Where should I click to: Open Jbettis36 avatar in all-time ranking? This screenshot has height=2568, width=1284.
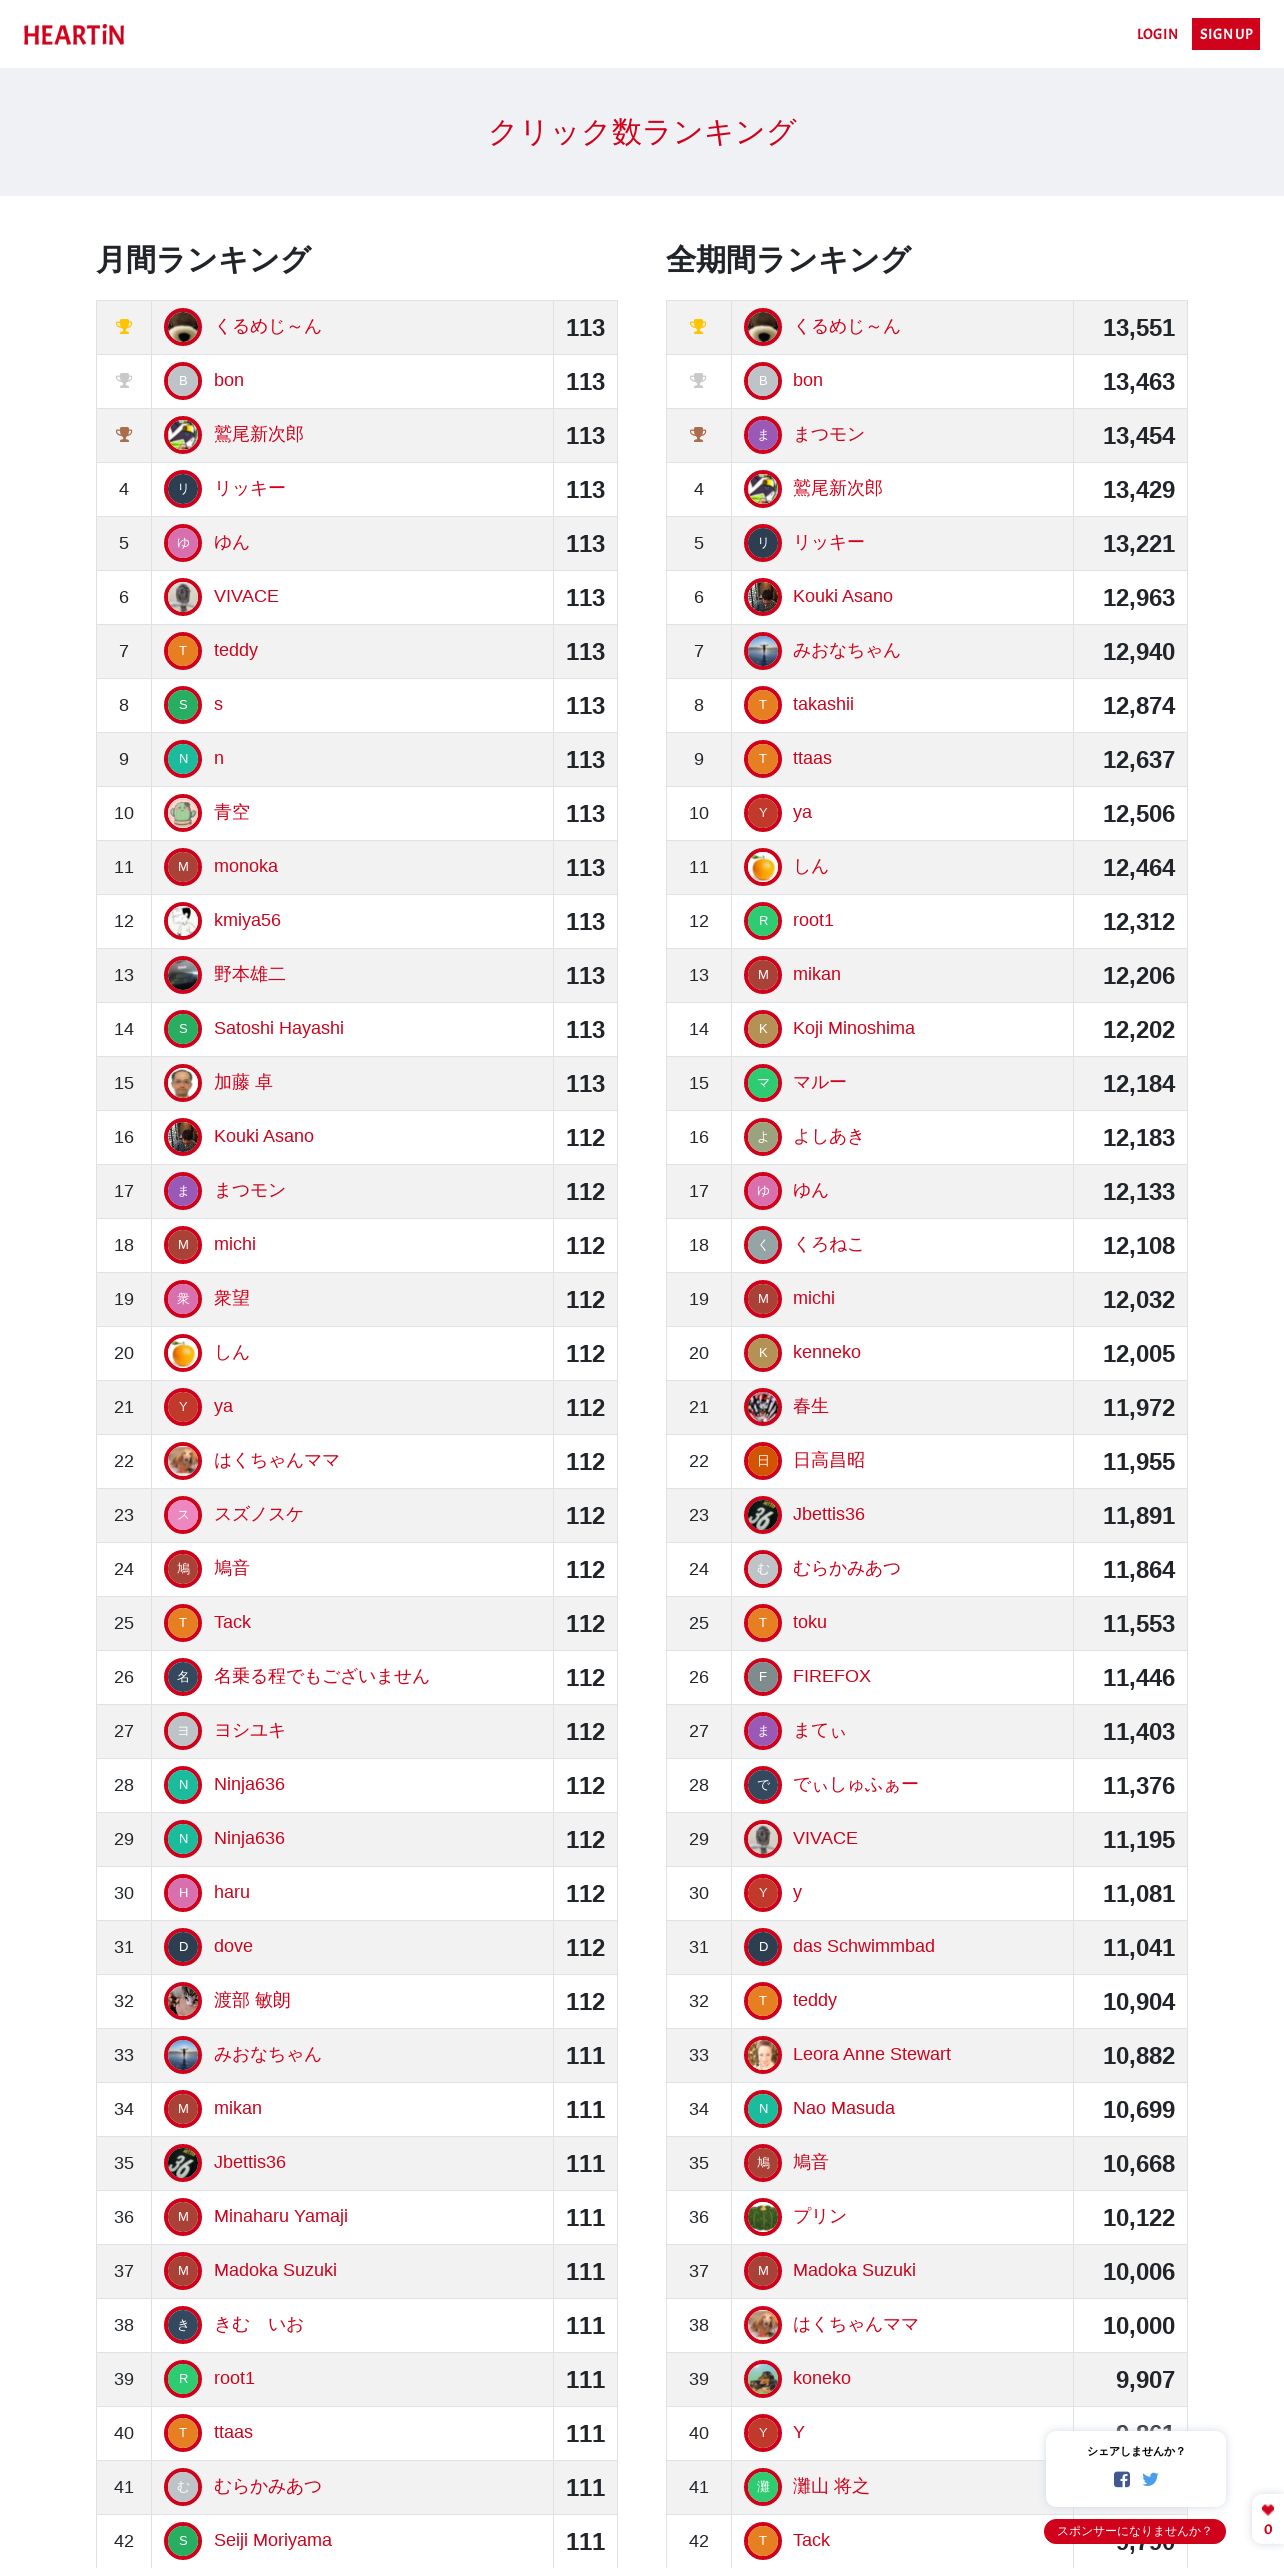tap(763, 1515)
